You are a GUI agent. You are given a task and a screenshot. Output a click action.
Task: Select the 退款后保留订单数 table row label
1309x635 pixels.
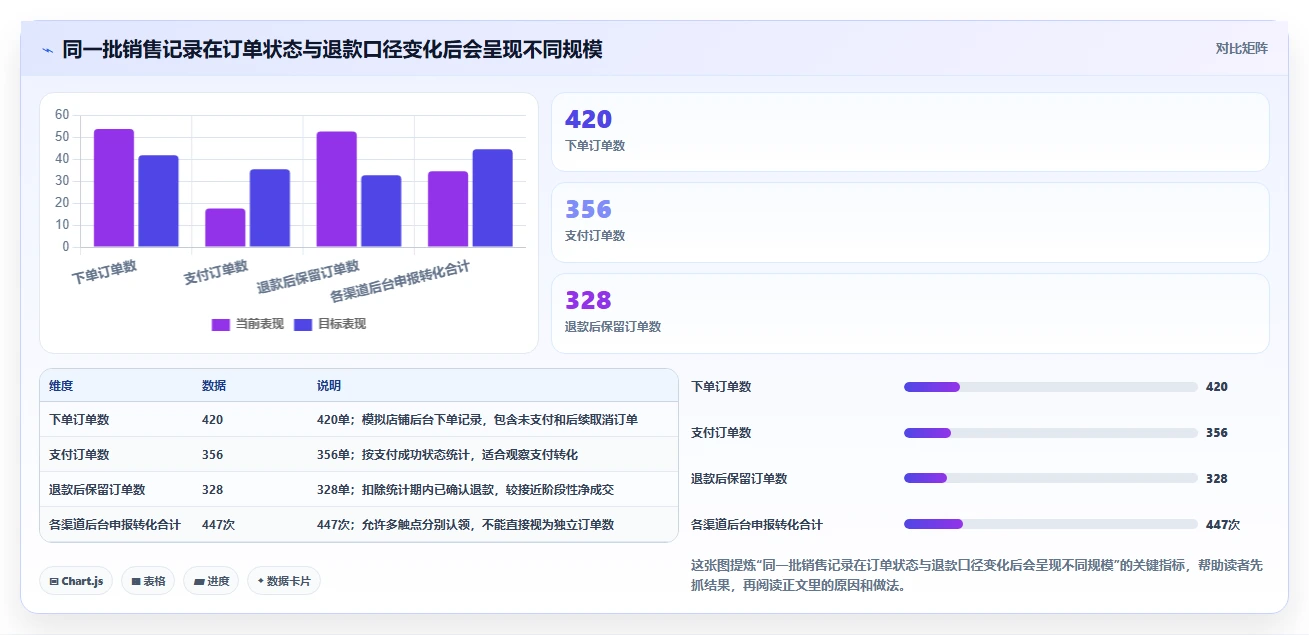coord(97,490)
